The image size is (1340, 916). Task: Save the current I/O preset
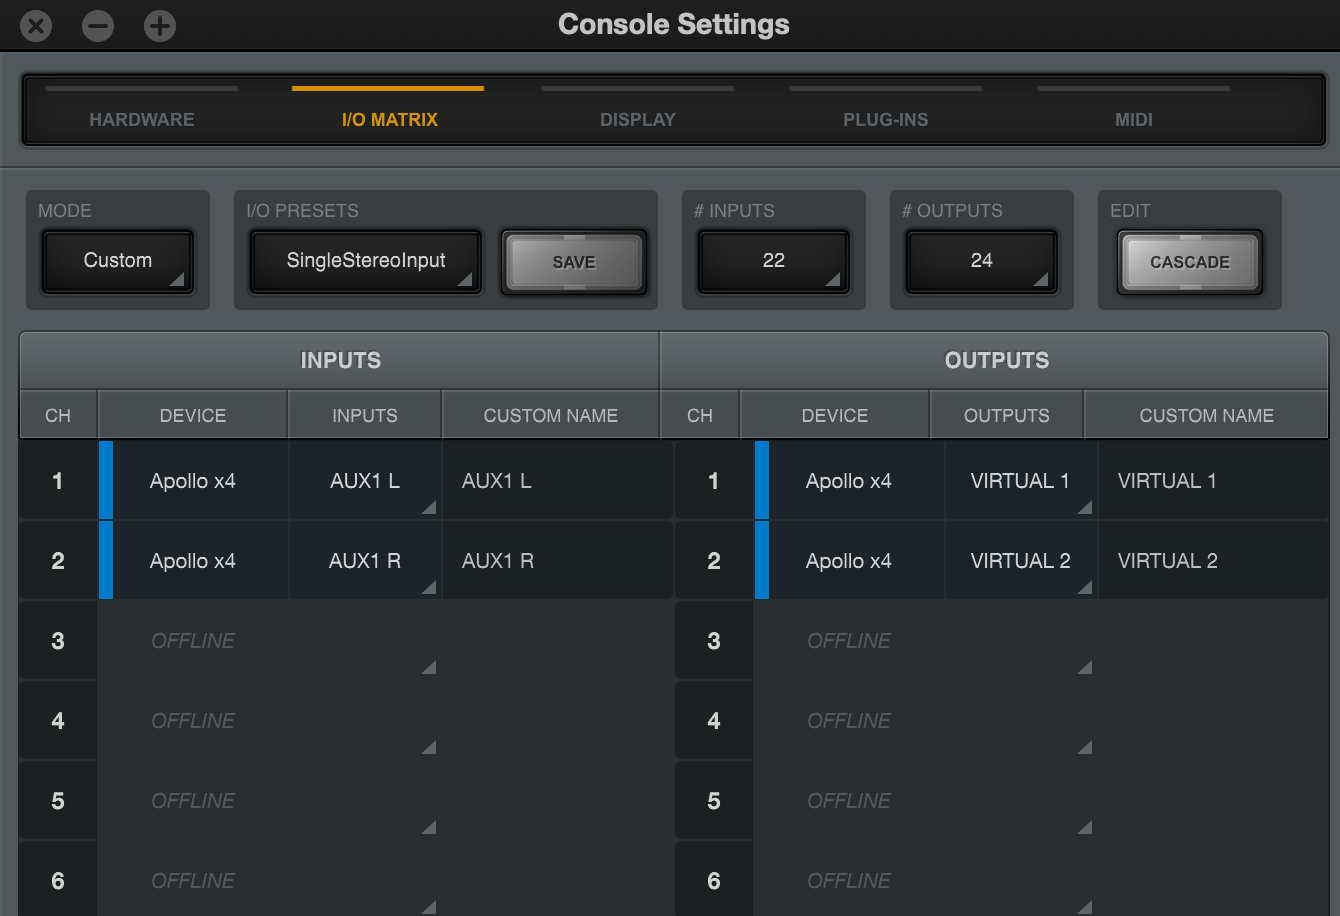(x=573, y=261)
